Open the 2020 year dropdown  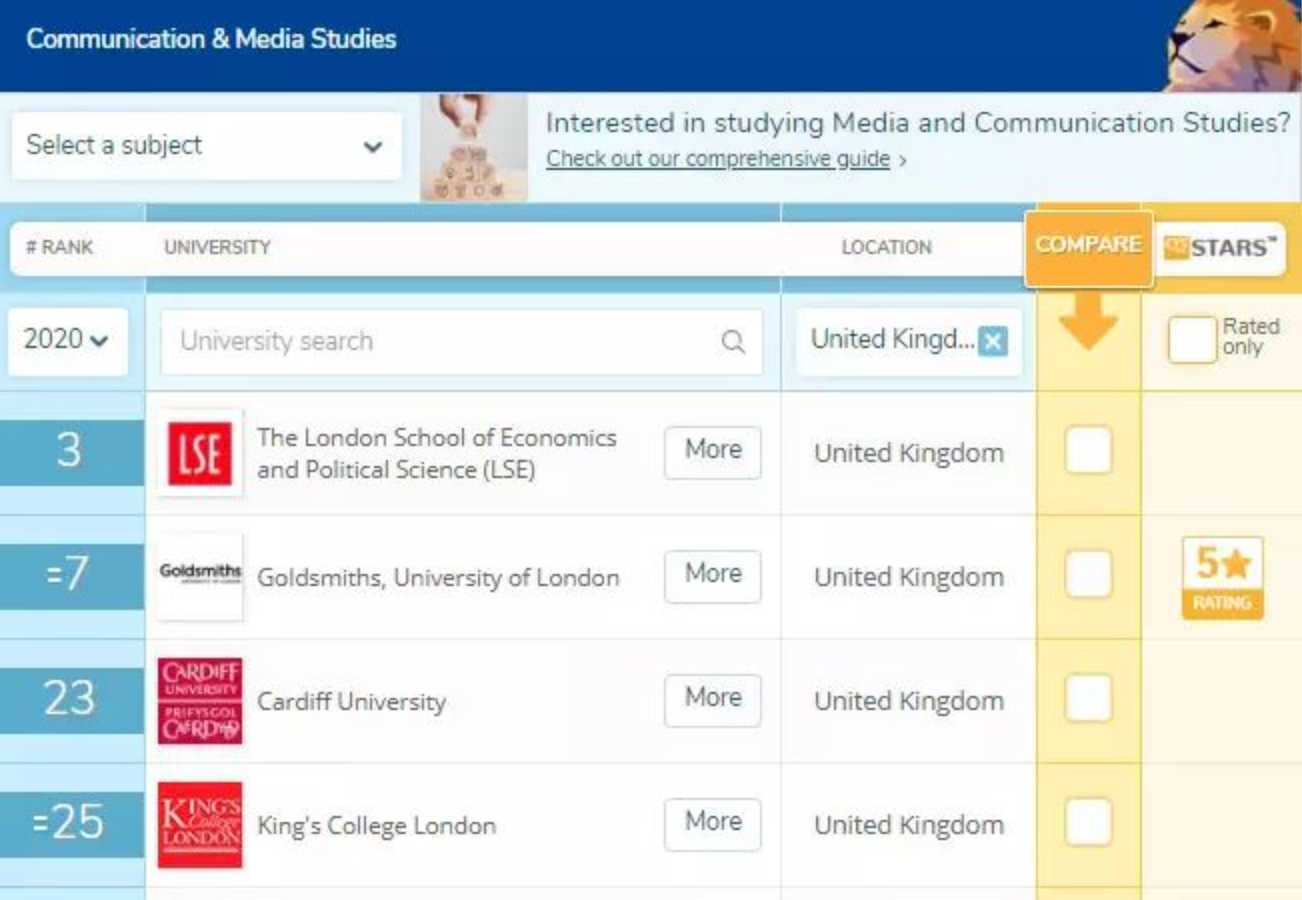click(x=67, y=340)
